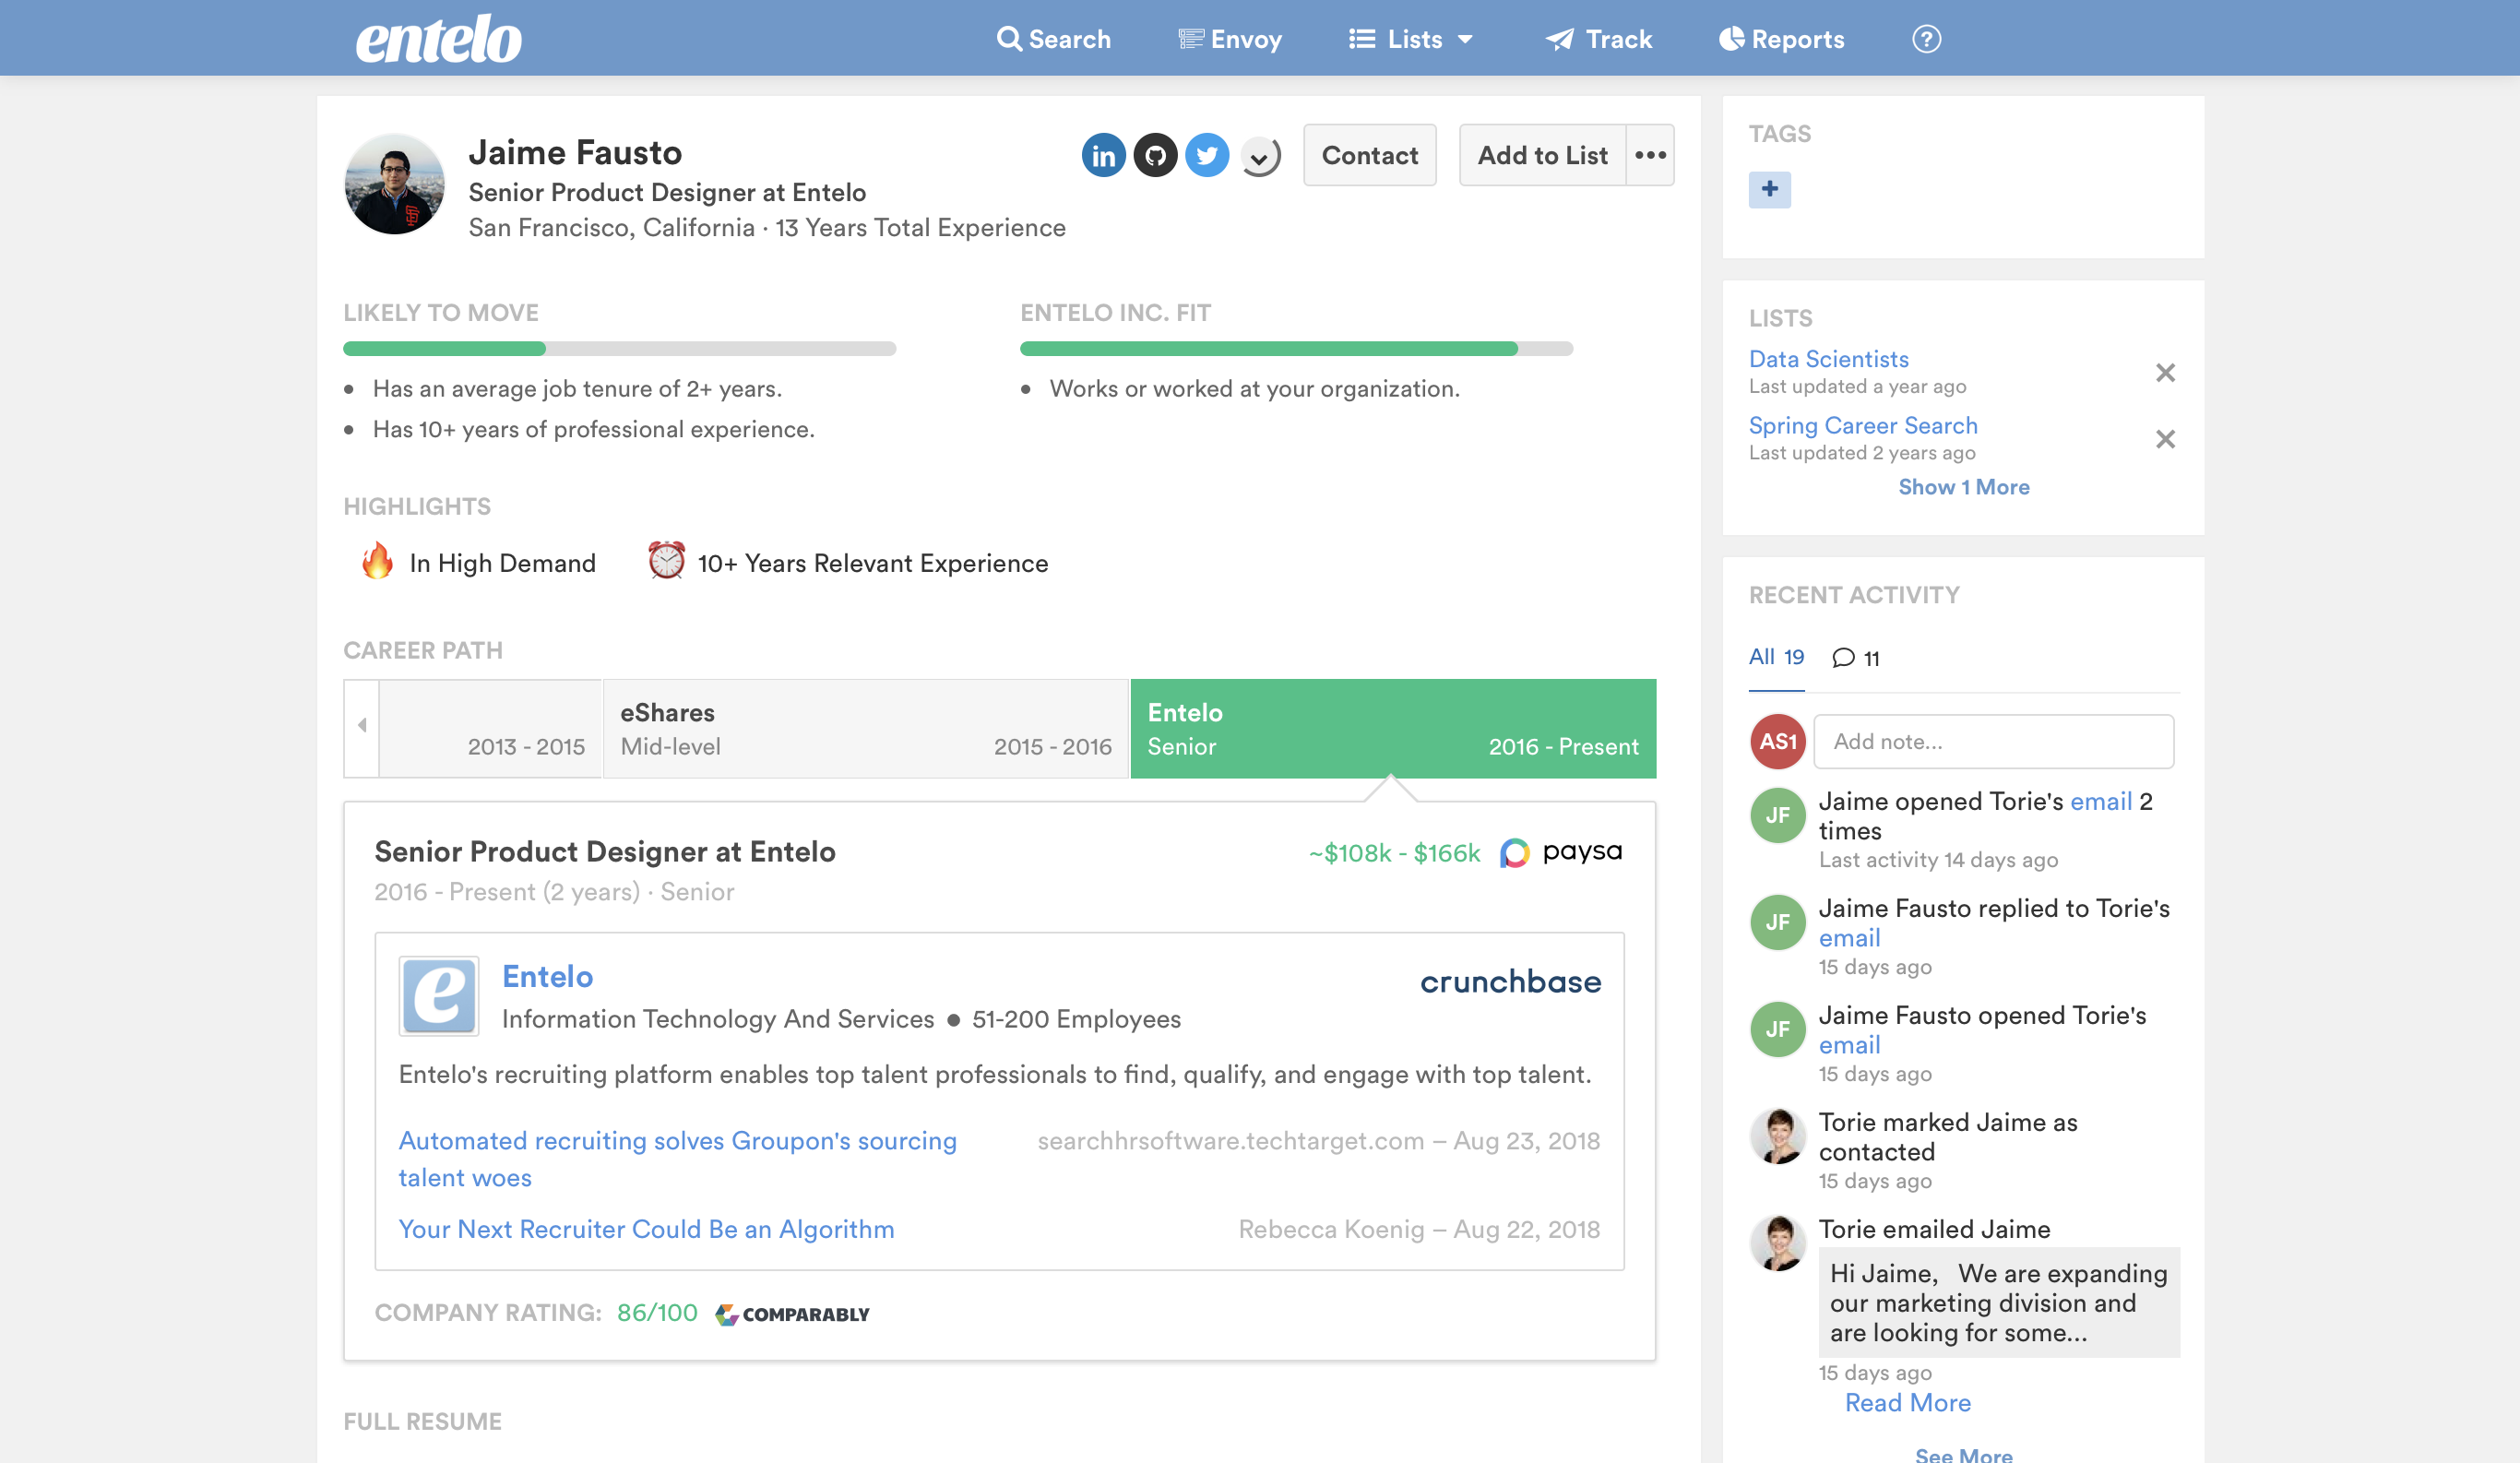The width and height of the screenshot is (2520, 1463).
Task: Click the Contact button
Action: point(1369,155)
